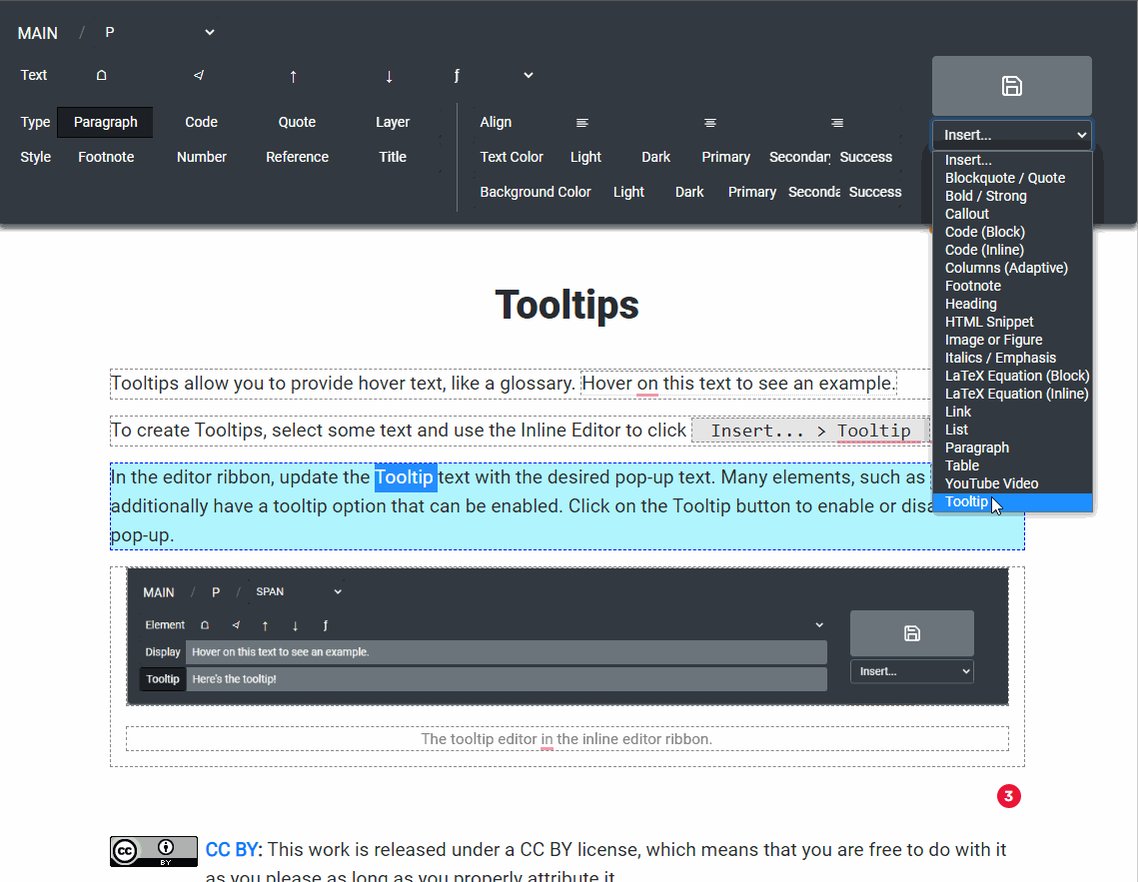
Task: Click the caption "The tooltip editor in the inline editor ribbon."
Action: click(567, 739)
